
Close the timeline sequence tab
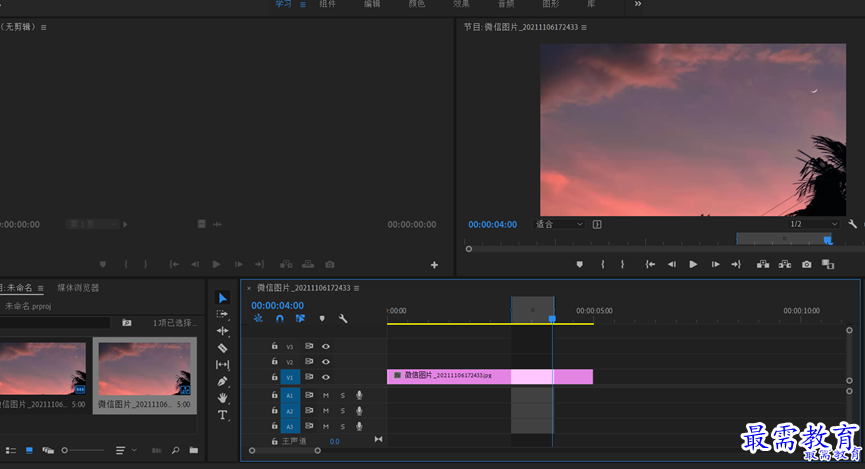click(x=249, y=288)
